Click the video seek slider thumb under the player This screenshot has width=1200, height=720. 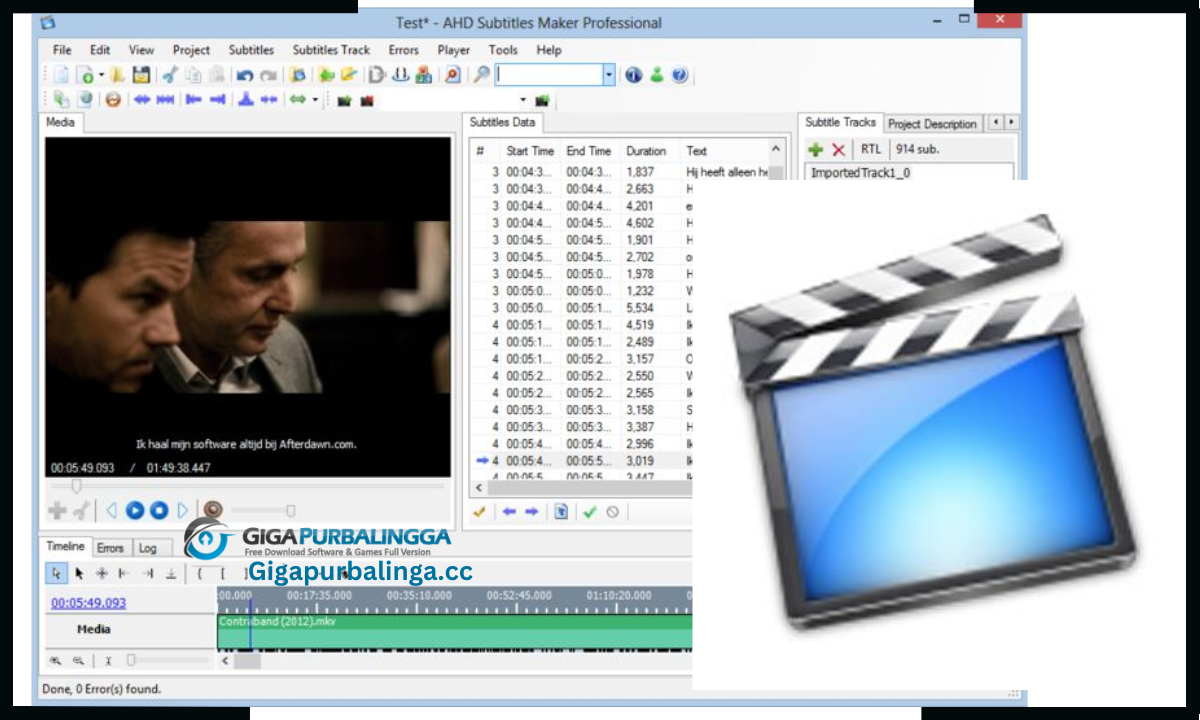coord(75,486)
